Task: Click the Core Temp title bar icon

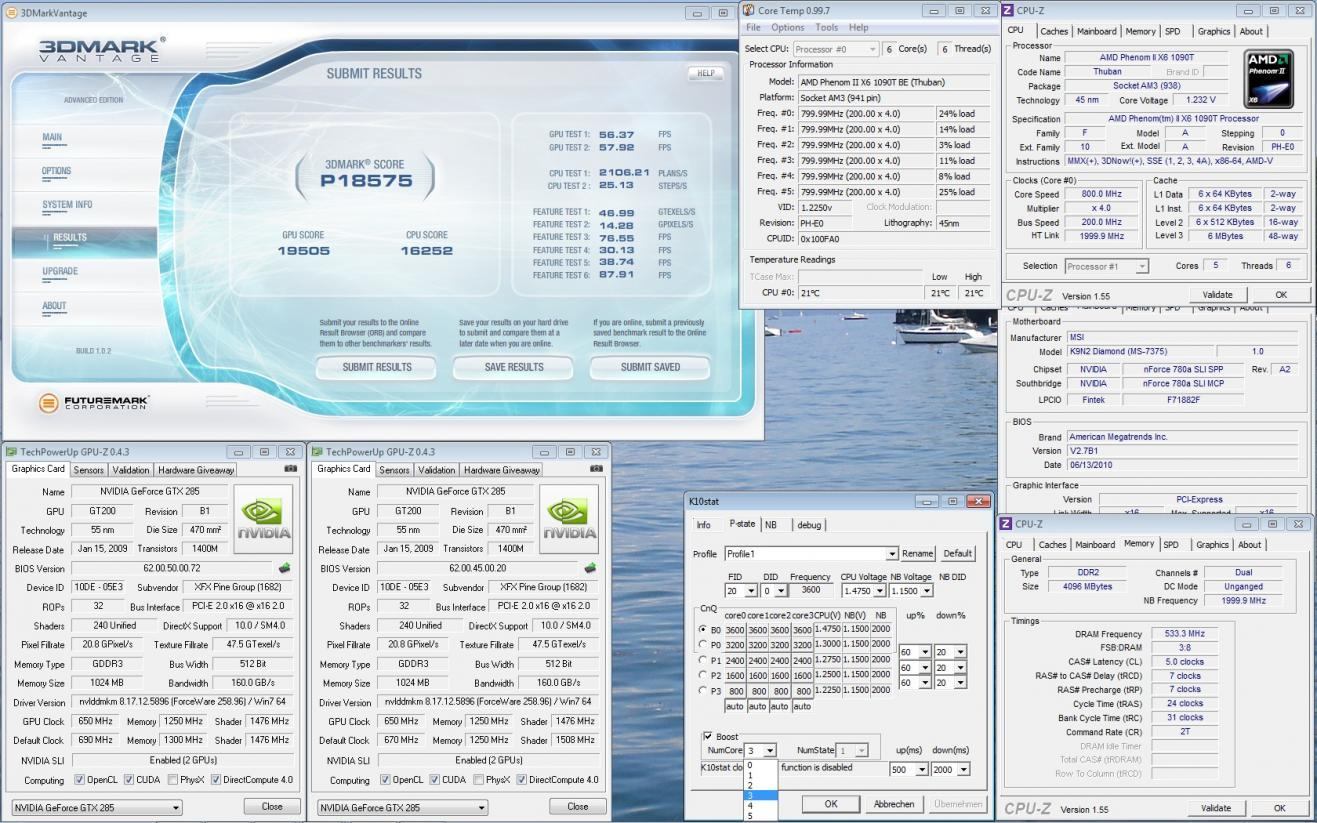Action: point(749,11)
